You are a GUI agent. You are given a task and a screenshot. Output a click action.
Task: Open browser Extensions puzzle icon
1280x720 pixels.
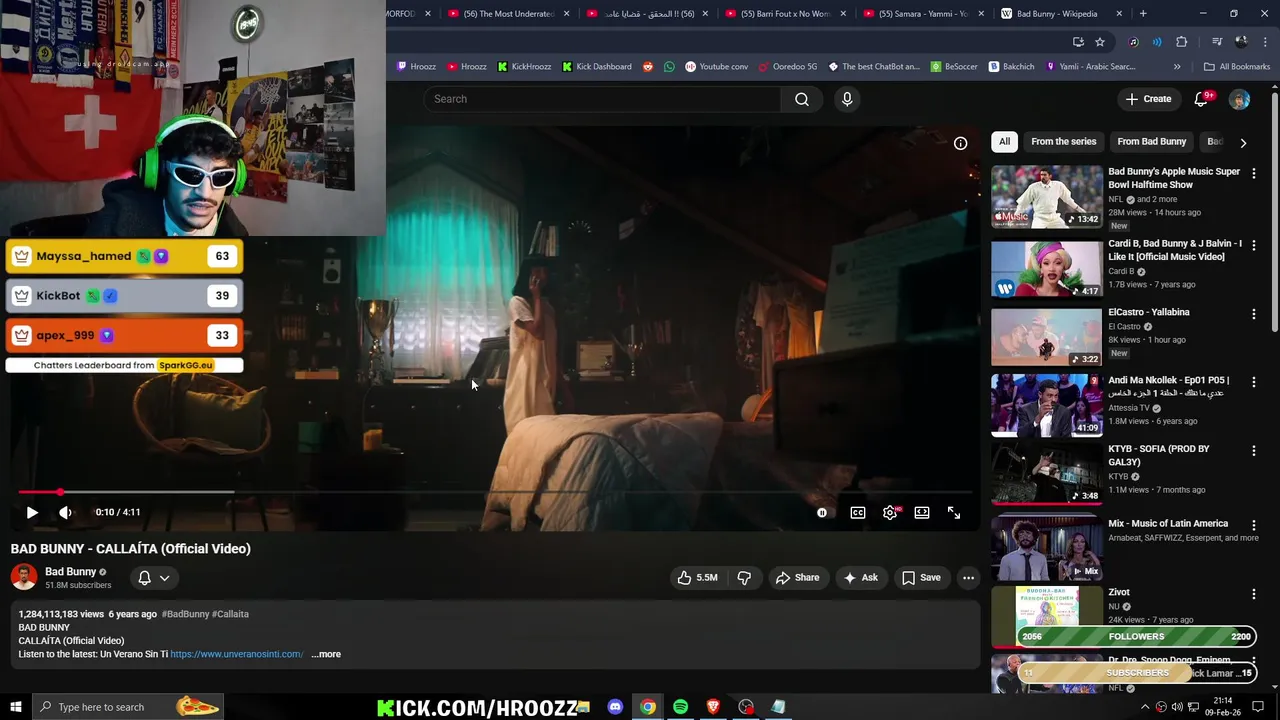pyautogui.click(x=1182, y=42)
